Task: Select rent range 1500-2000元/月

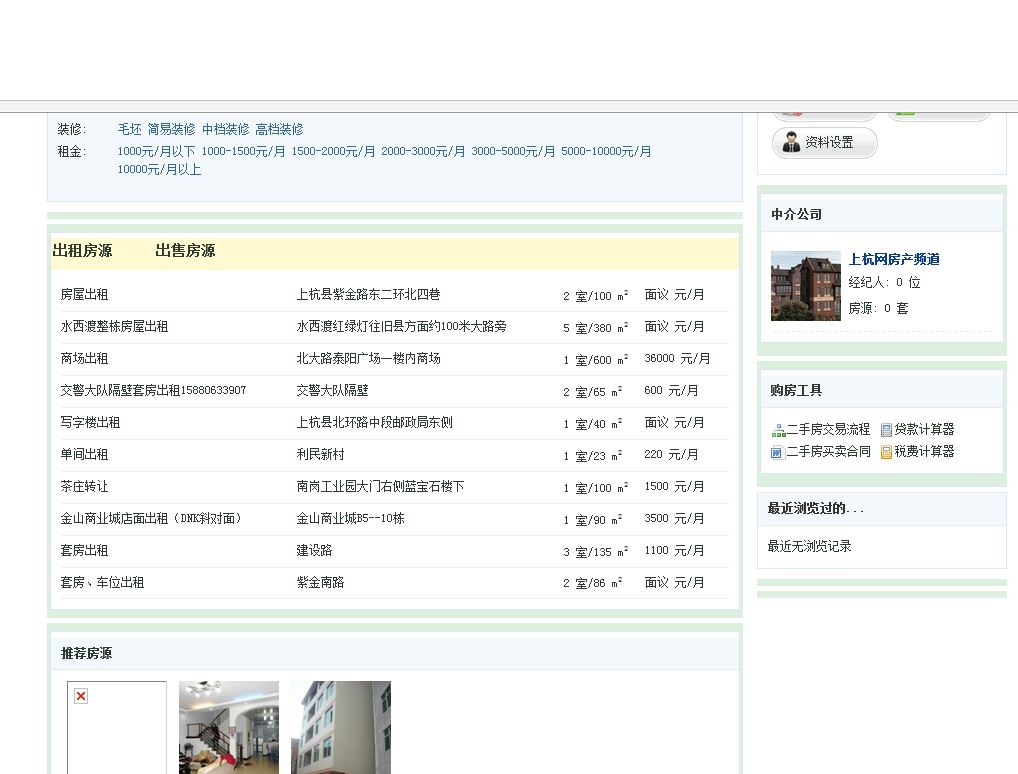Action: [x=333, y=151]
